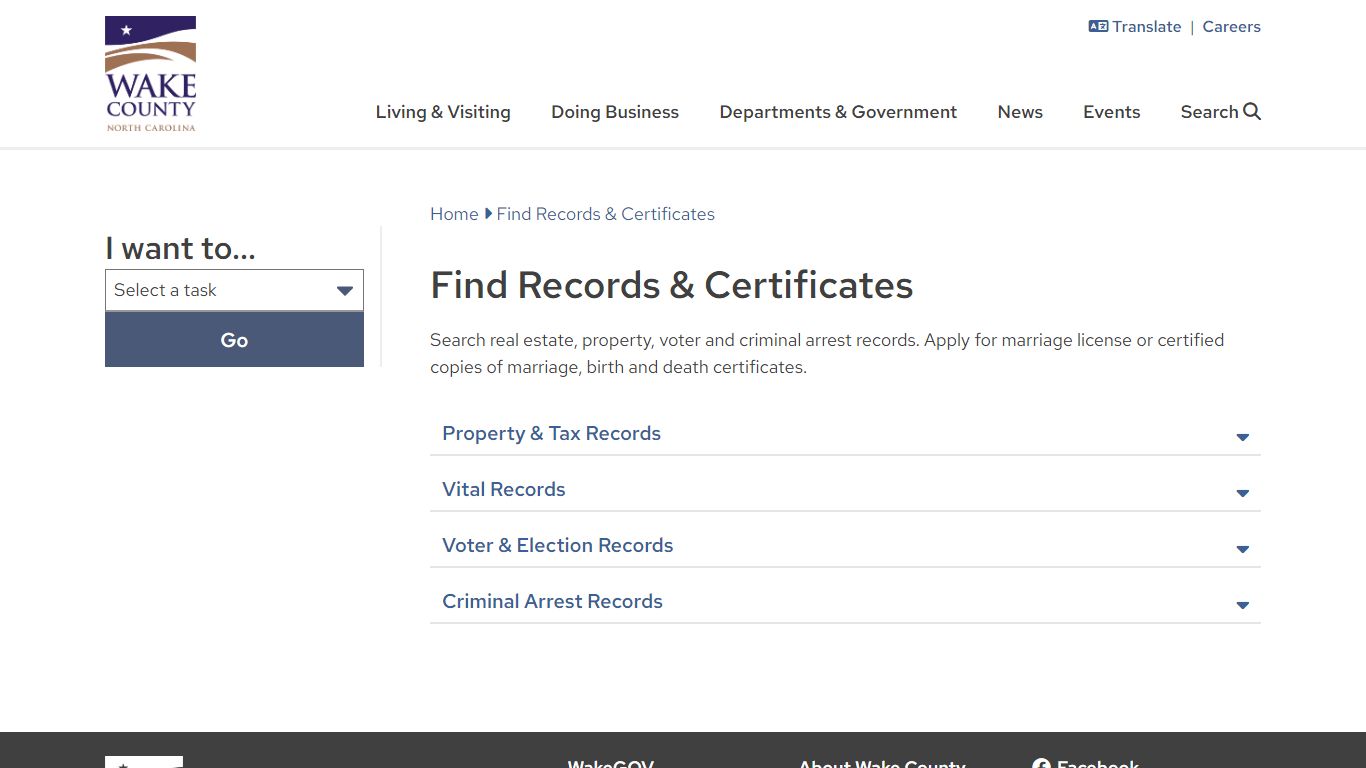Image resolution: width=1366 pixels, height=768 pixels.
Task: Click the Vital Records chevron arrow
Action: 1243,493
